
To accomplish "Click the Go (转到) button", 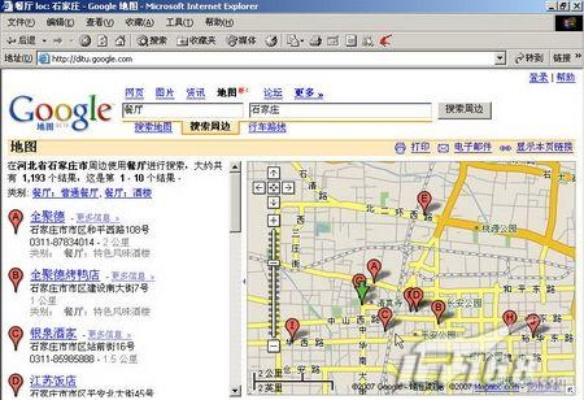I will coord(528,58).
